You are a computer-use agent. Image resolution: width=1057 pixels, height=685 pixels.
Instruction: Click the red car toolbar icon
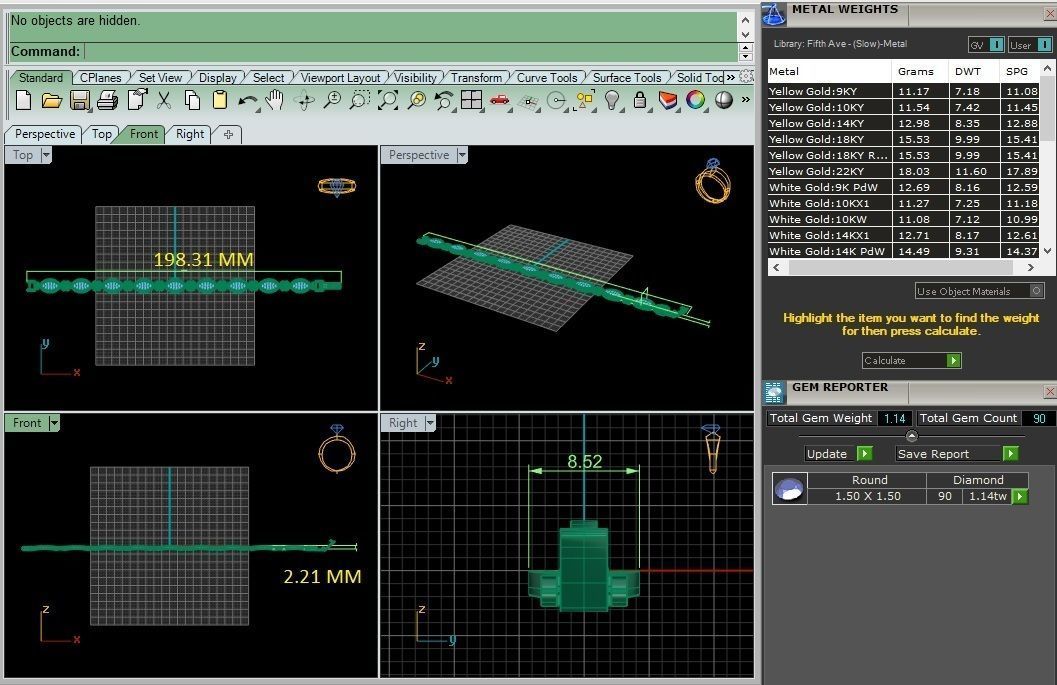(x=500, y=101)
